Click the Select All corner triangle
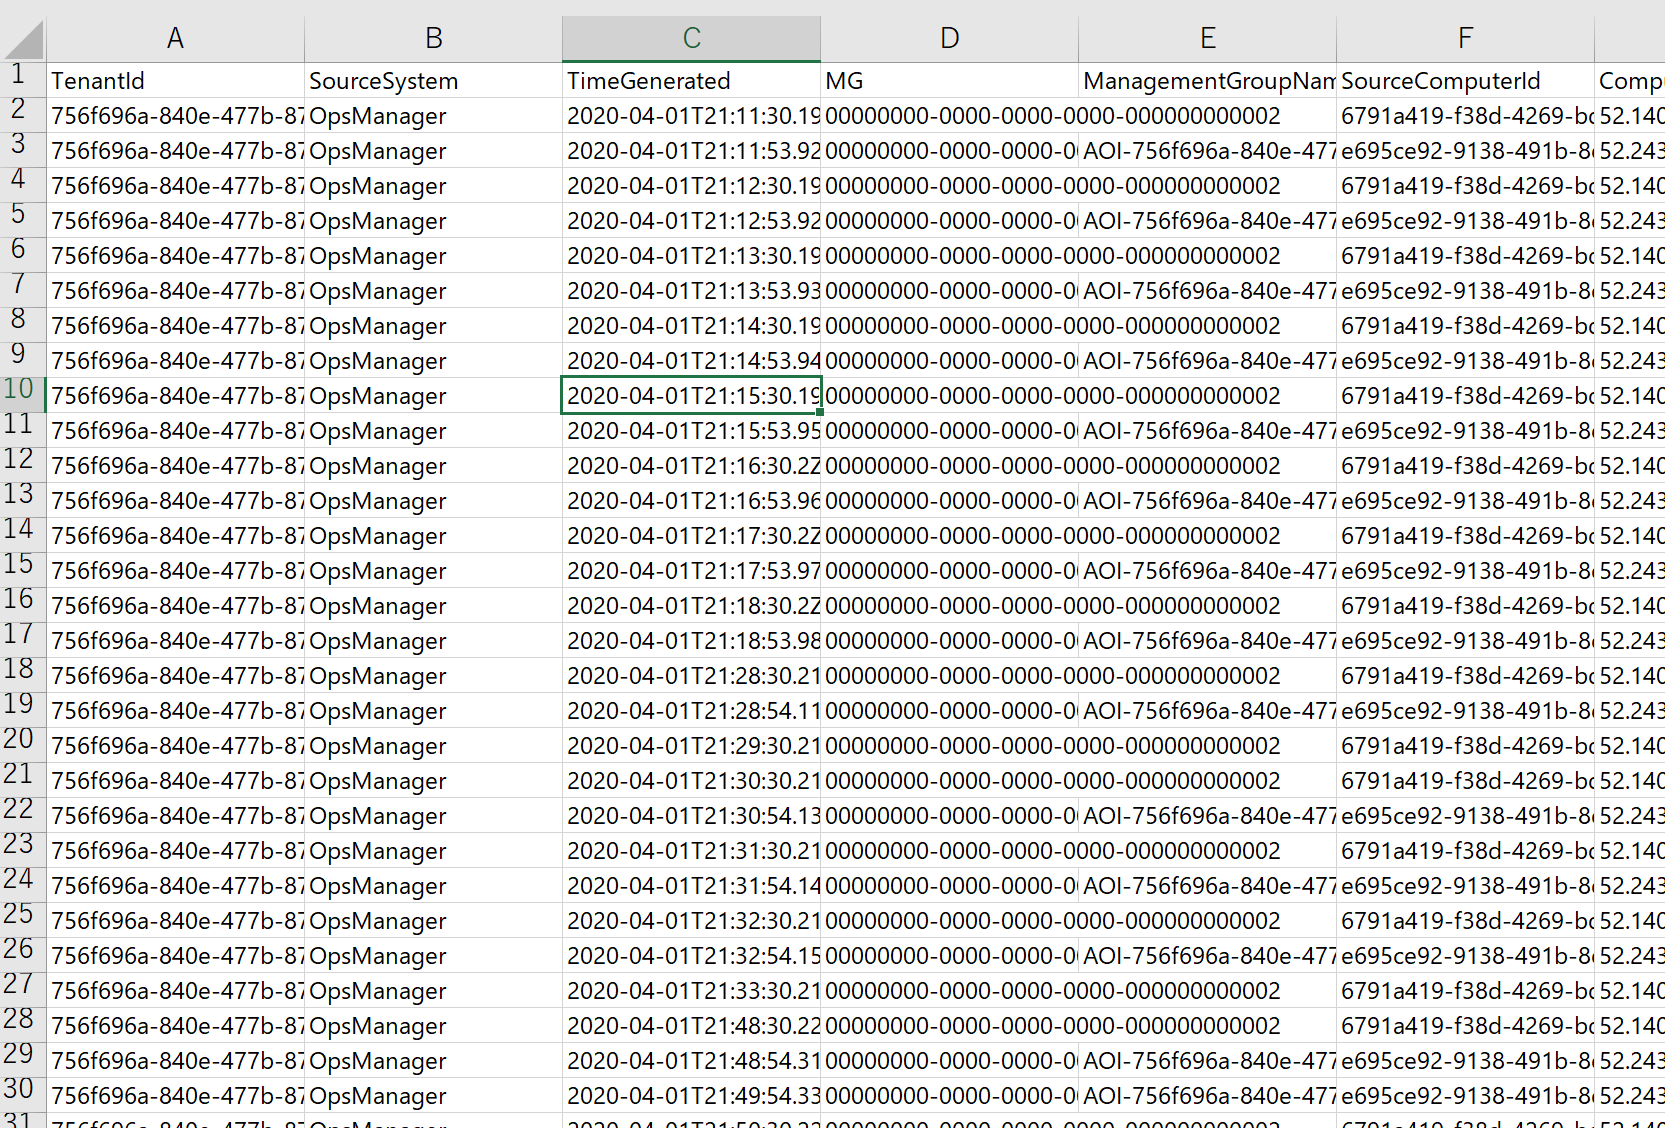 pos(23,39)
